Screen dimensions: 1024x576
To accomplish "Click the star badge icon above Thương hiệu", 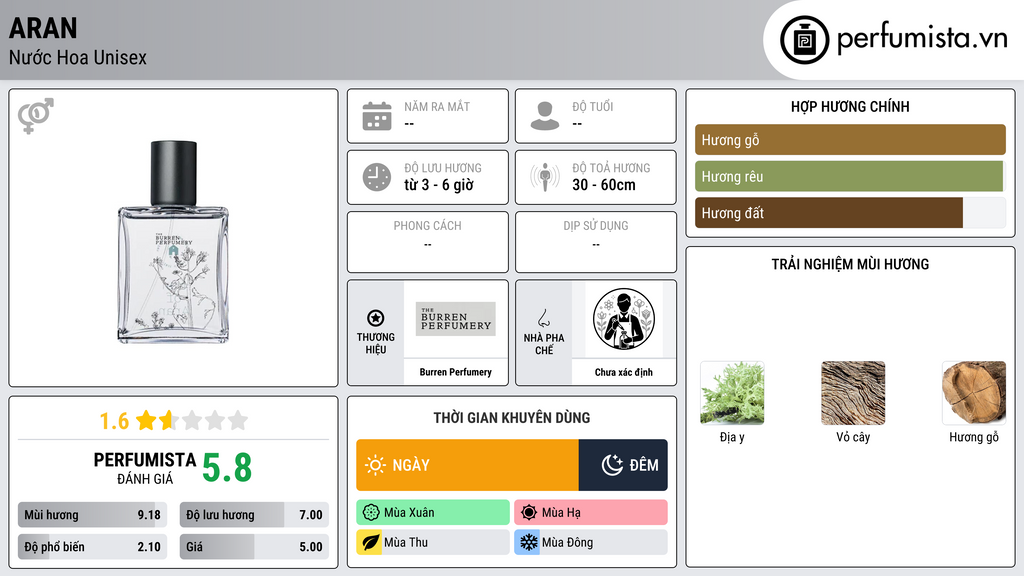I will click(x=376, y=318).
